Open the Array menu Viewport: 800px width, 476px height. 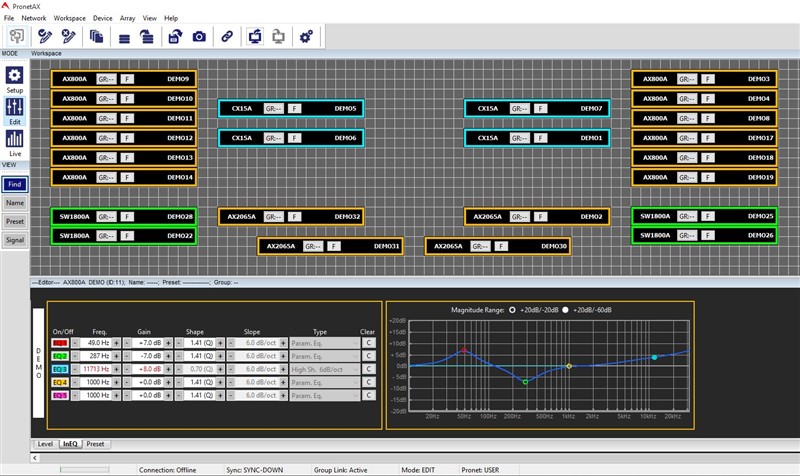[x=128, y=18]
